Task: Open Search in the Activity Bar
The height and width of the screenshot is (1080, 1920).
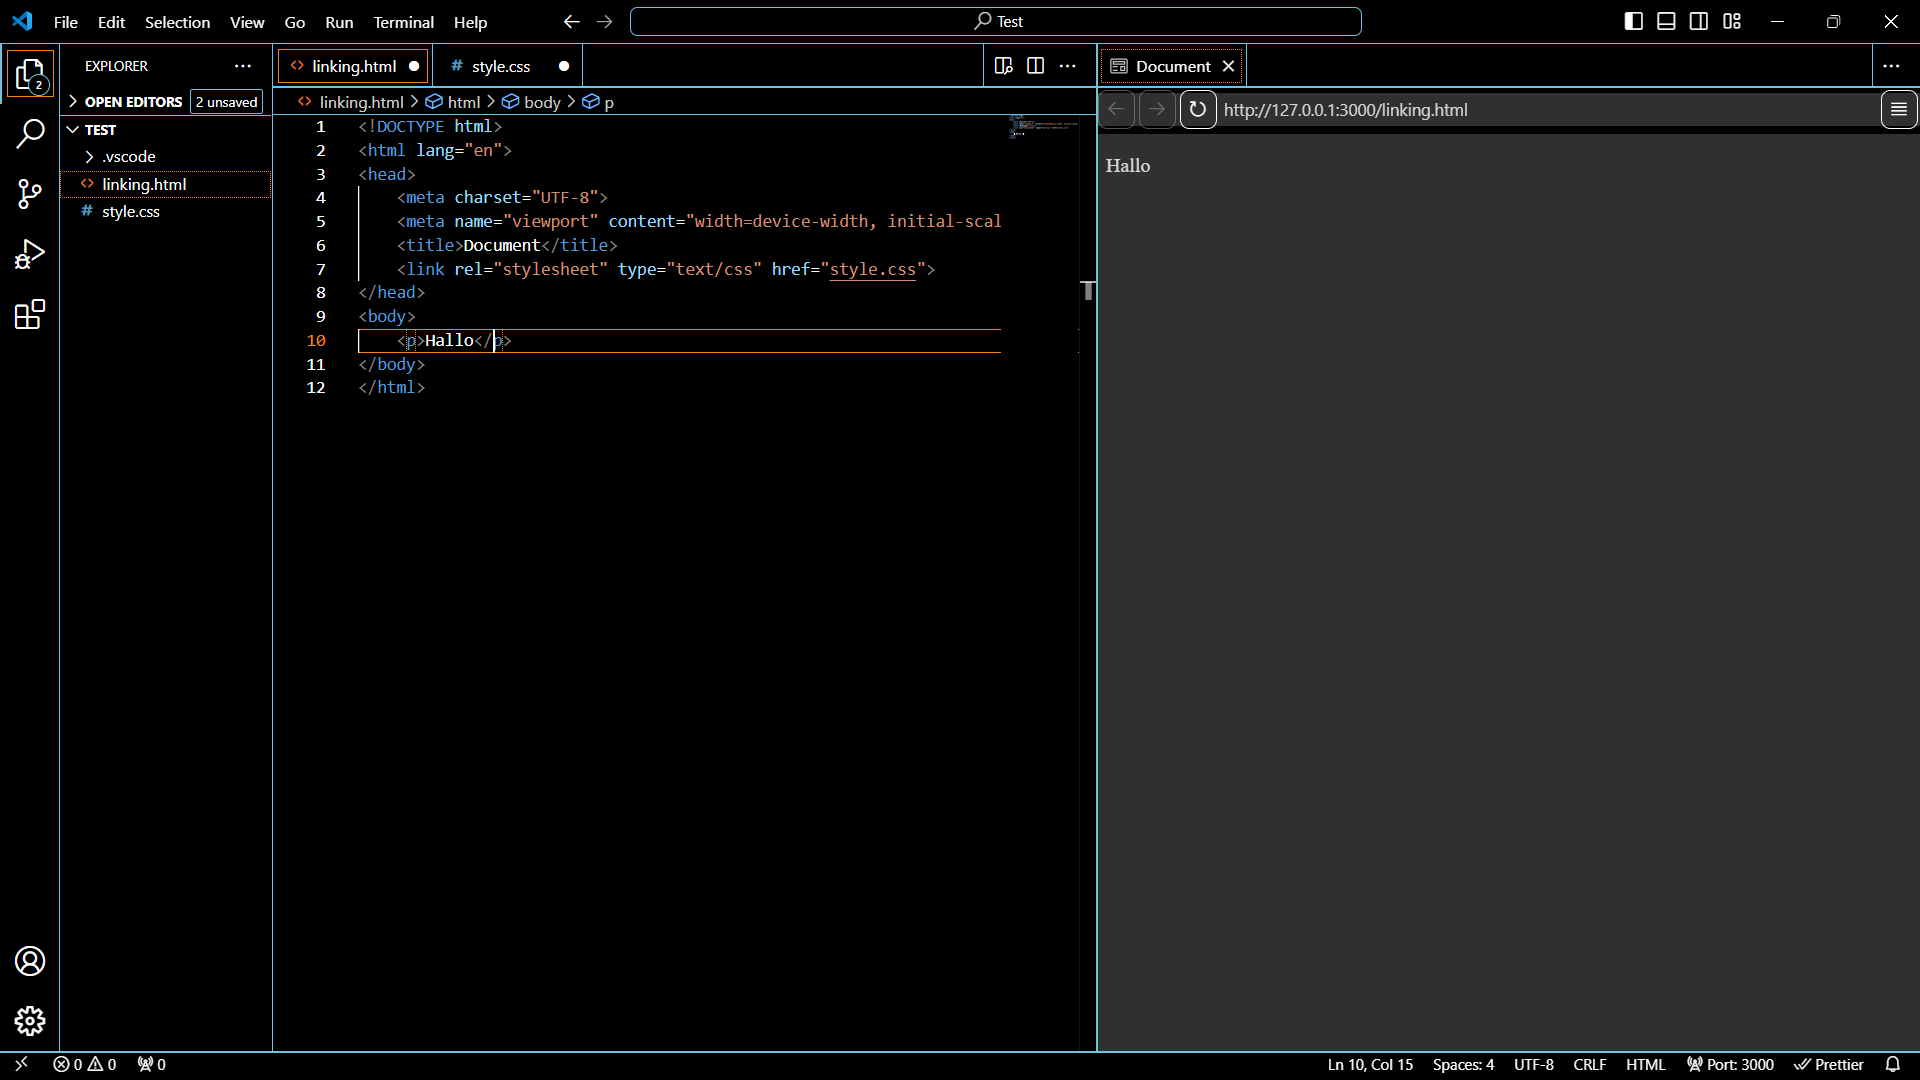Action: 30,133
